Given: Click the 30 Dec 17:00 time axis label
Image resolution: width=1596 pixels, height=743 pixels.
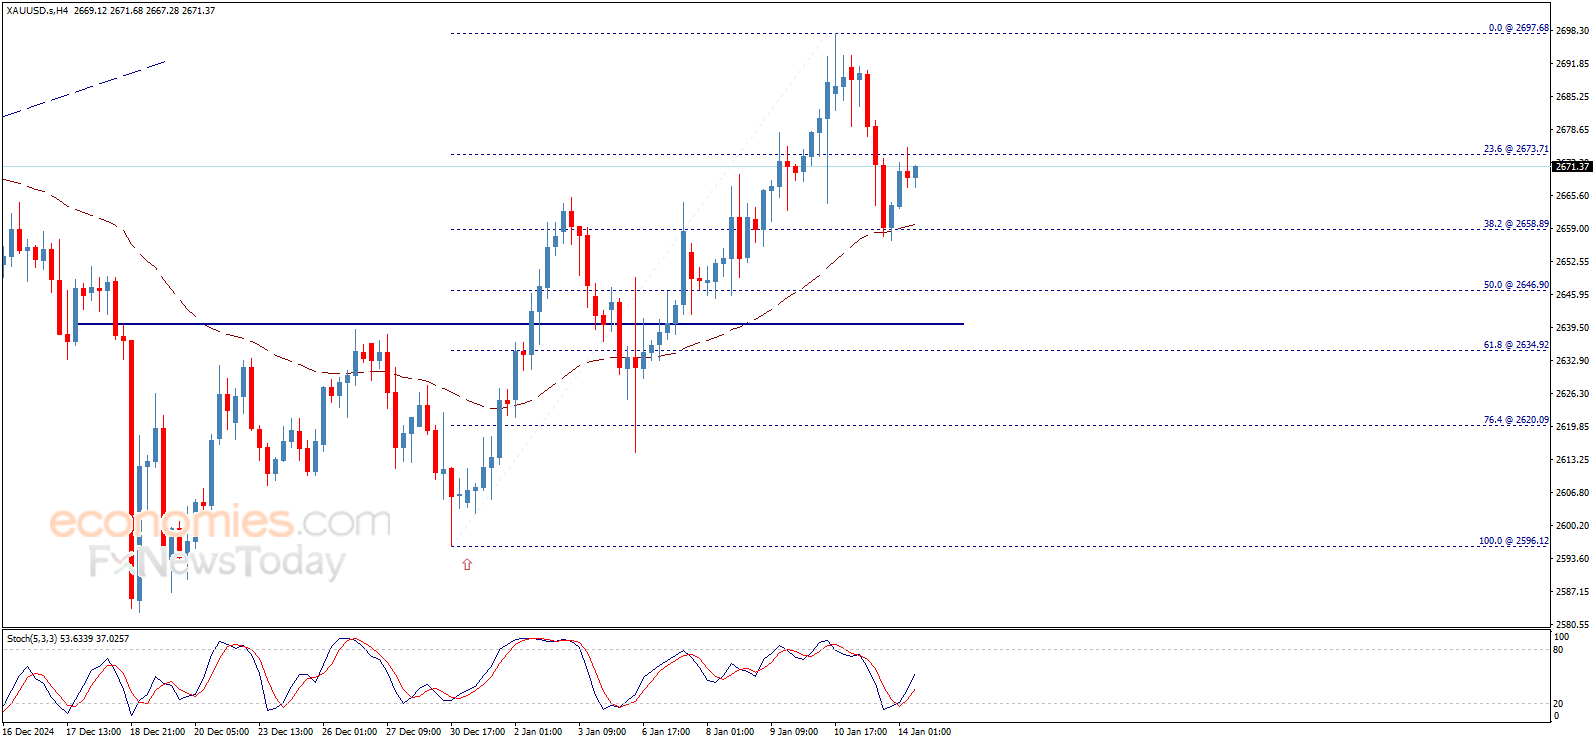Looking at the screenshot, I should (x=477, y=732).
